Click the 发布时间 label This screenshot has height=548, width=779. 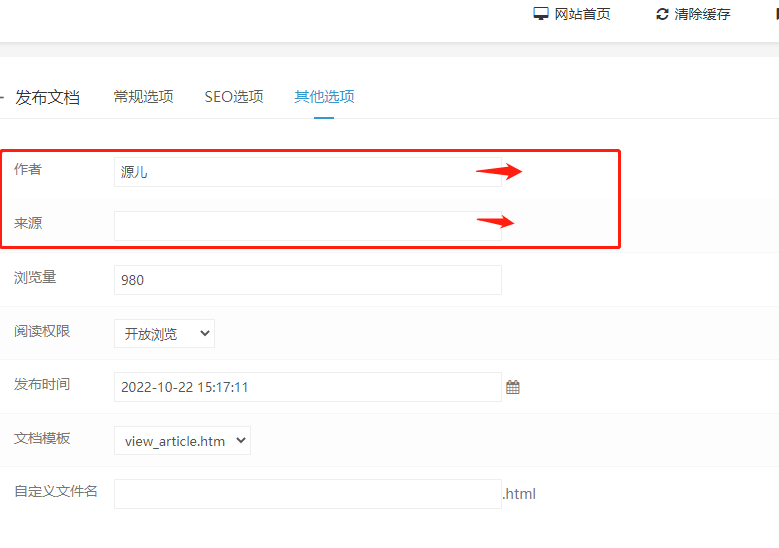42,384
